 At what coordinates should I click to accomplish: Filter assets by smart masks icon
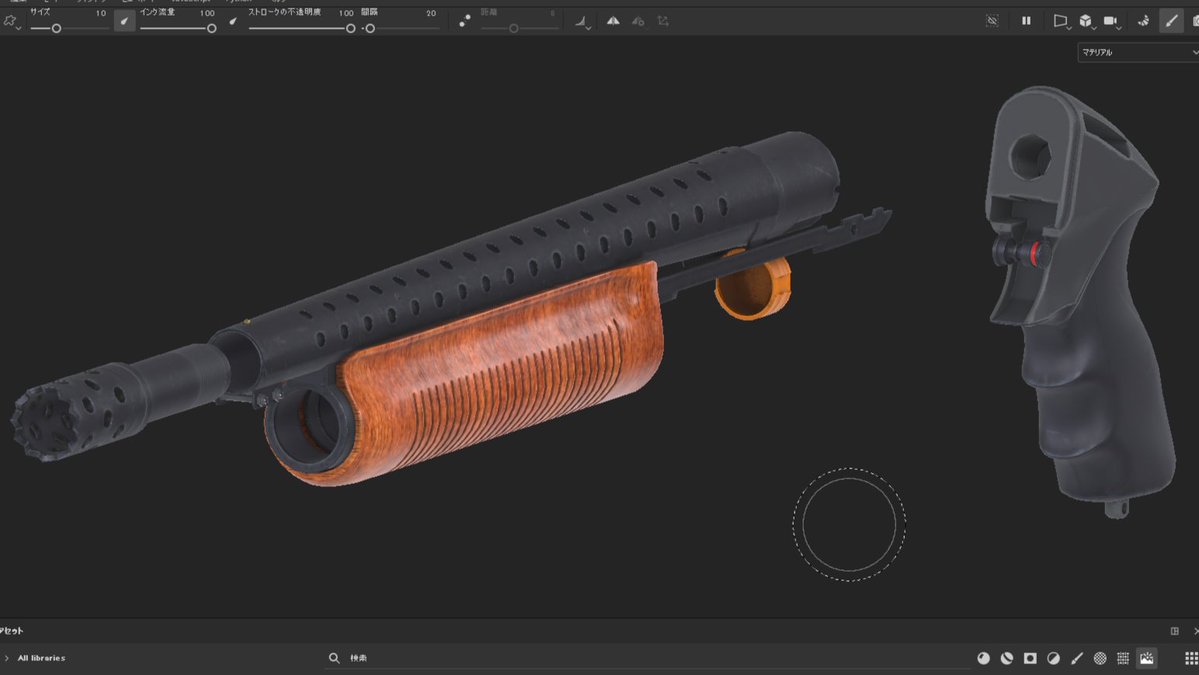tap(1030, 658)
